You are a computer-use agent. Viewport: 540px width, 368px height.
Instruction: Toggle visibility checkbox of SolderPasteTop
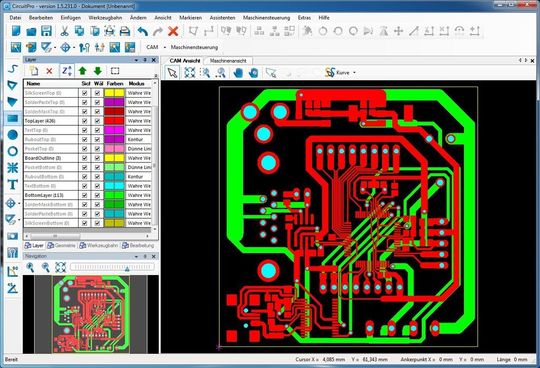[x=85, y=102]
